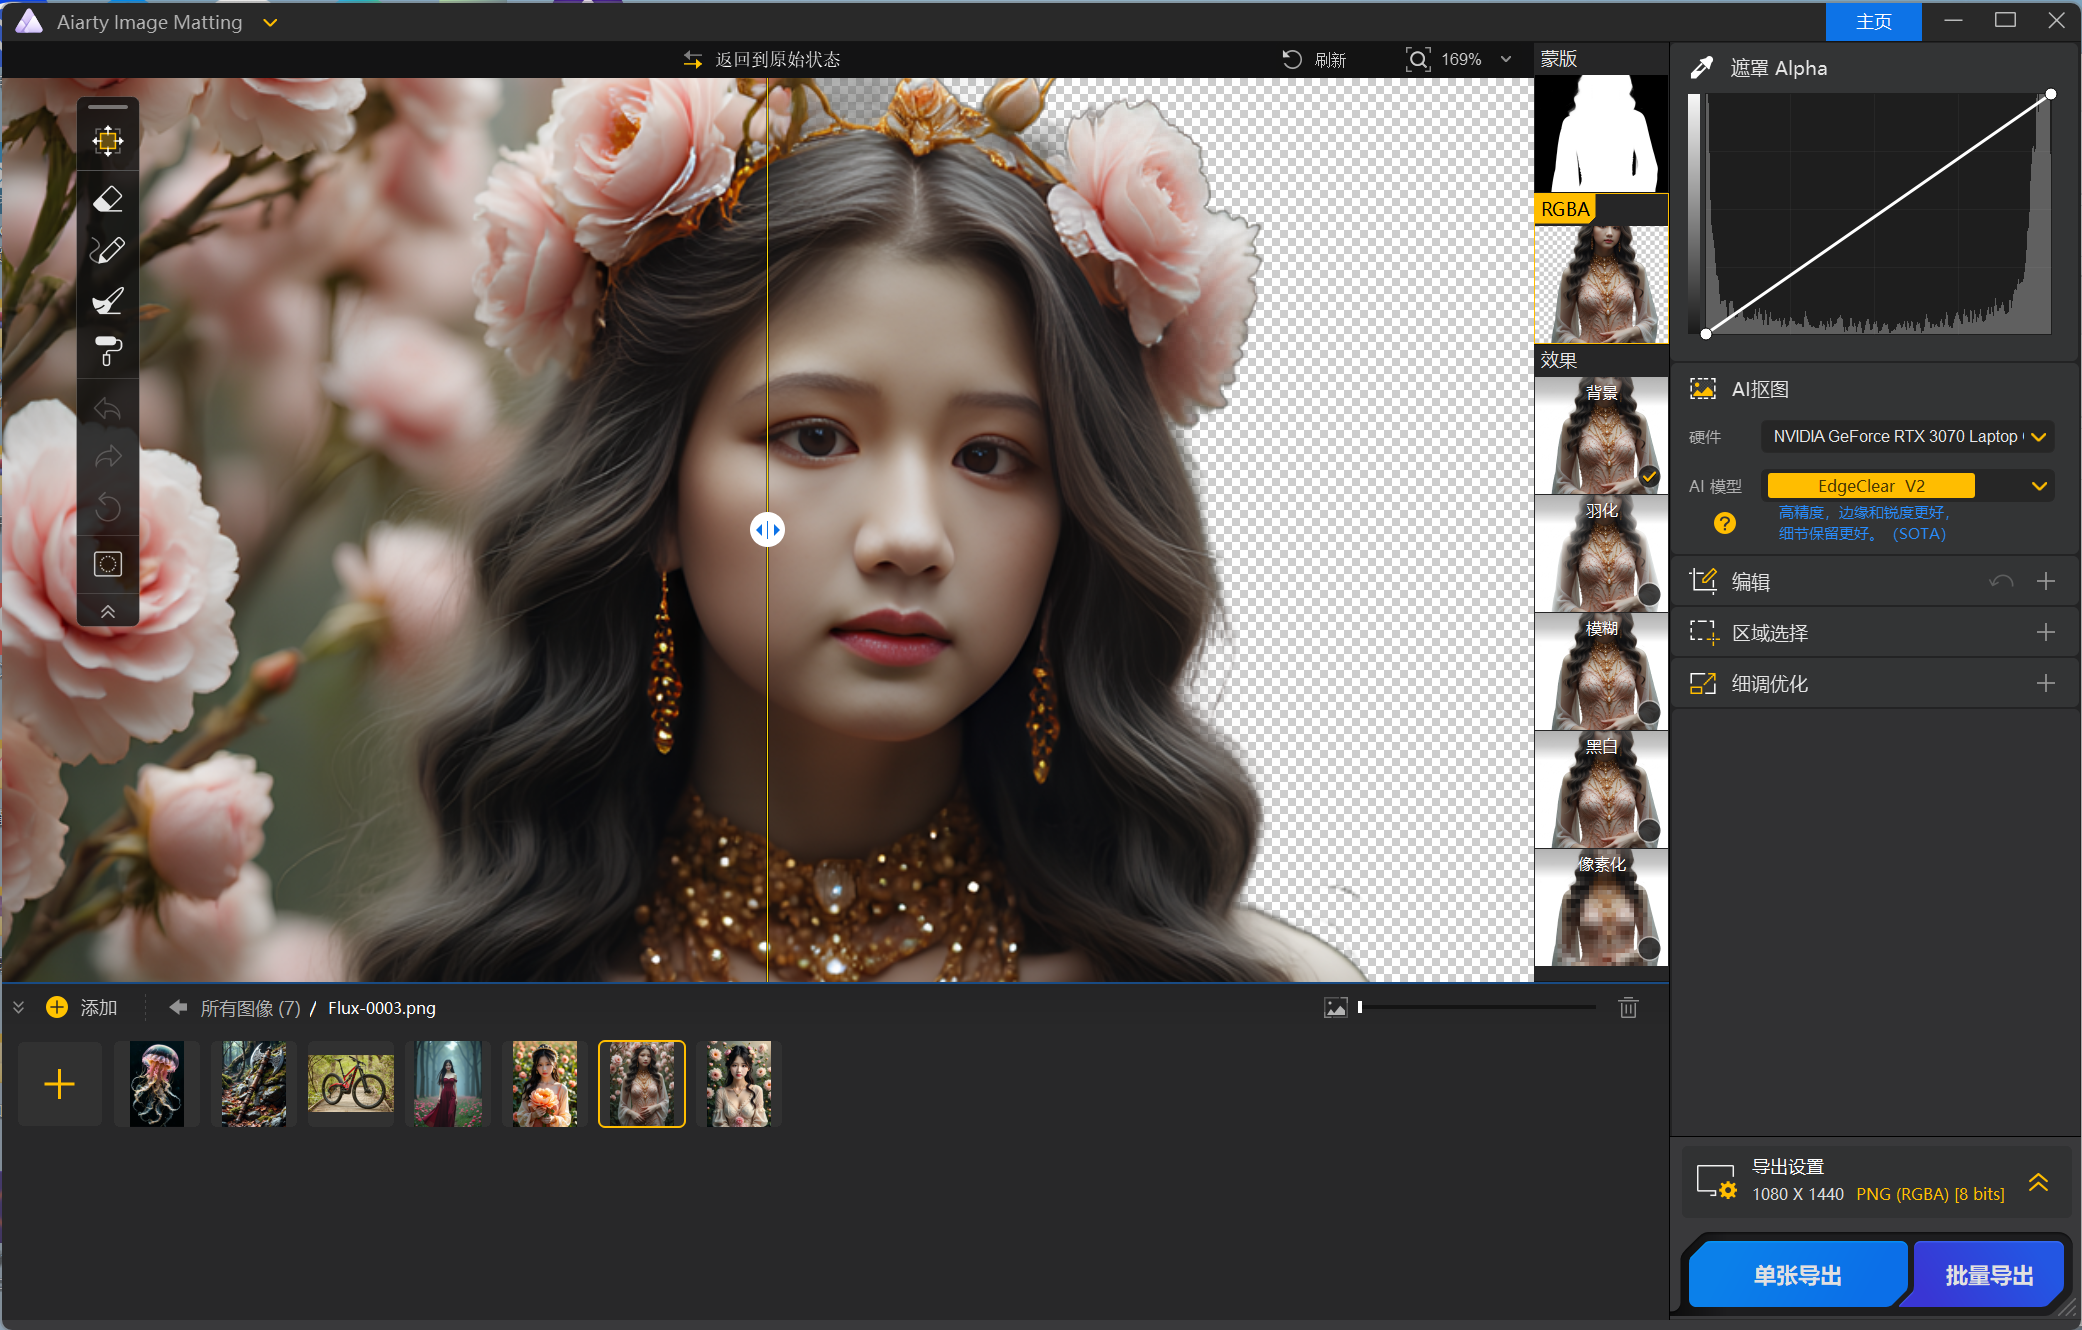Viewport: 2082px width, 1330px height.
Task: Select the bicycle thumbnail
Action: coord(351,1084)
